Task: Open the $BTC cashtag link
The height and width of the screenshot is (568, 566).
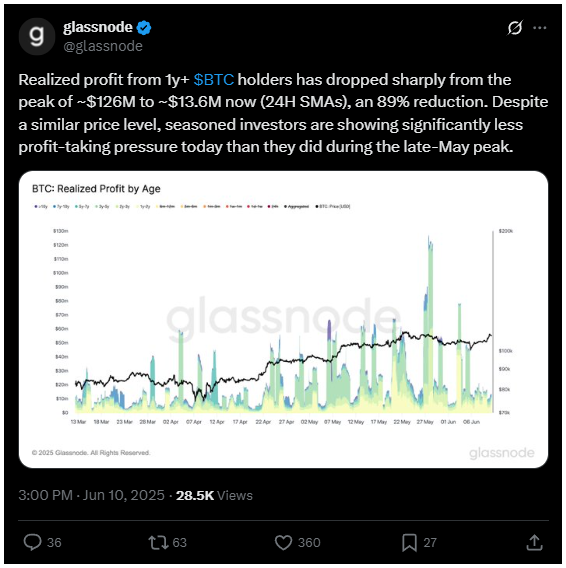Action: (213, 80)
